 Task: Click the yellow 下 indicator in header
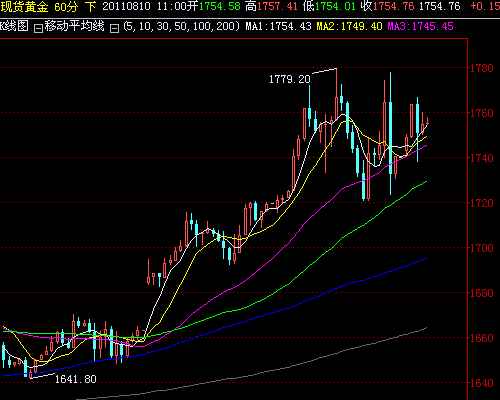90,7
